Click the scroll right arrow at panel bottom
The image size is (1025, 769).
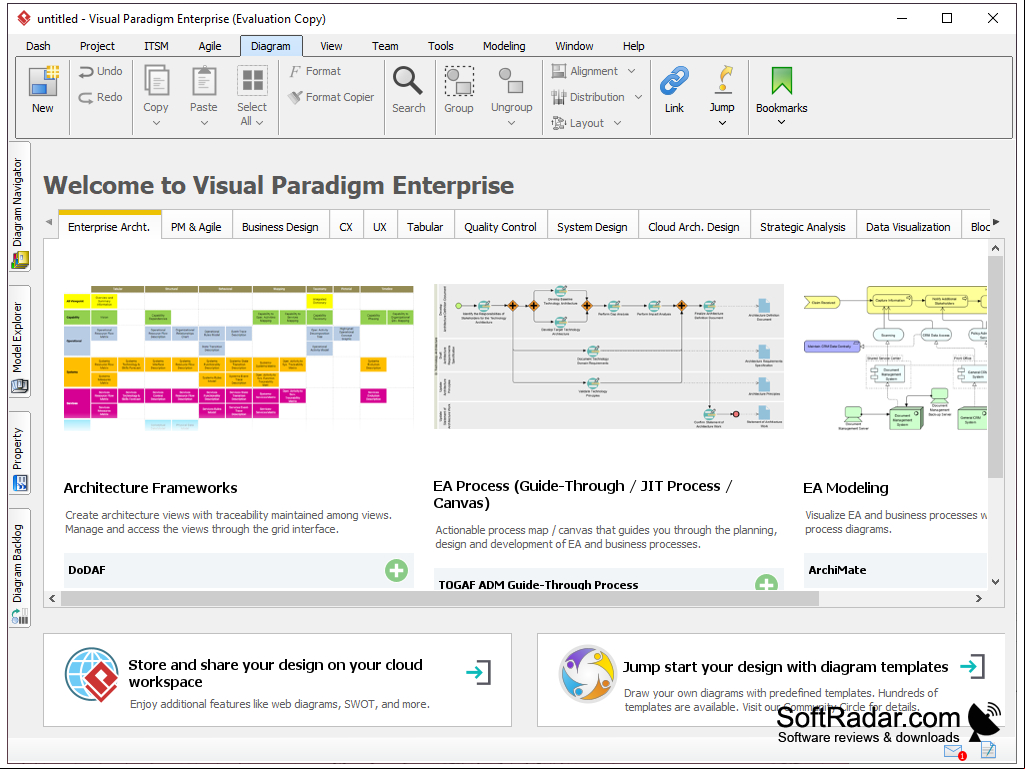click(x=978, y=598)
